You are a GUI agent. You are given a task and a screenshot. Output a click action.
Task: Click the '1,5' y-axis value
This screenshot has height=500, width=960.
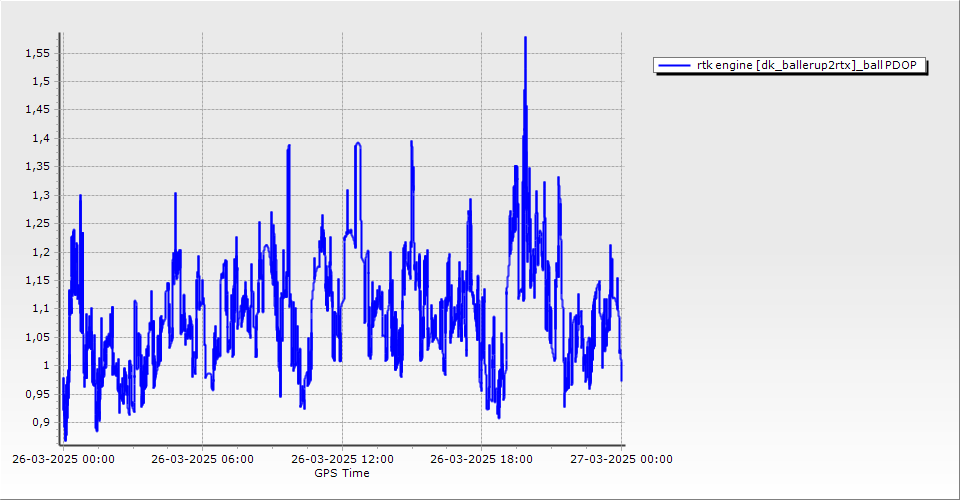click(x=40, y=81)
